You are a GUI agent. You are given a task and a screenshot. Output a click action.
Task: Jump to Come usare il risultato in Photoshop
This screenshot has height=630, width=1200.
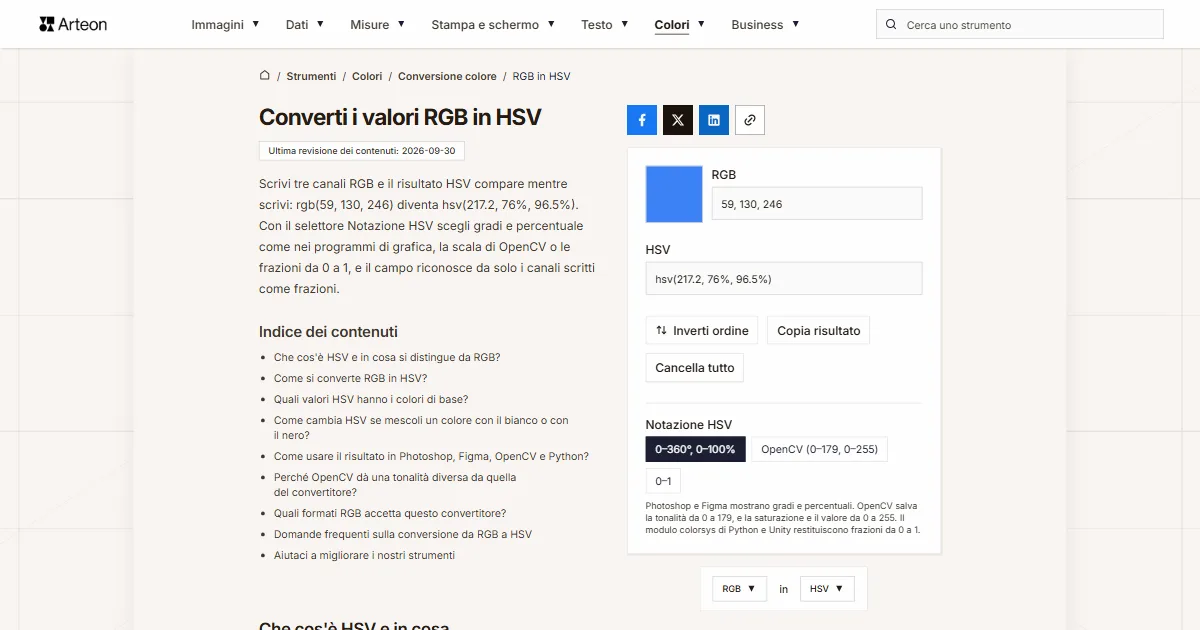pos(431,456)
